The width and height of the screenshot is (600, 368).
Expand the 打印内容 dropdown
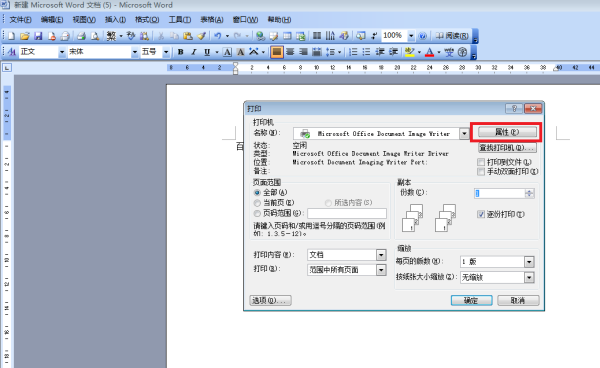(x=381, y=255)
